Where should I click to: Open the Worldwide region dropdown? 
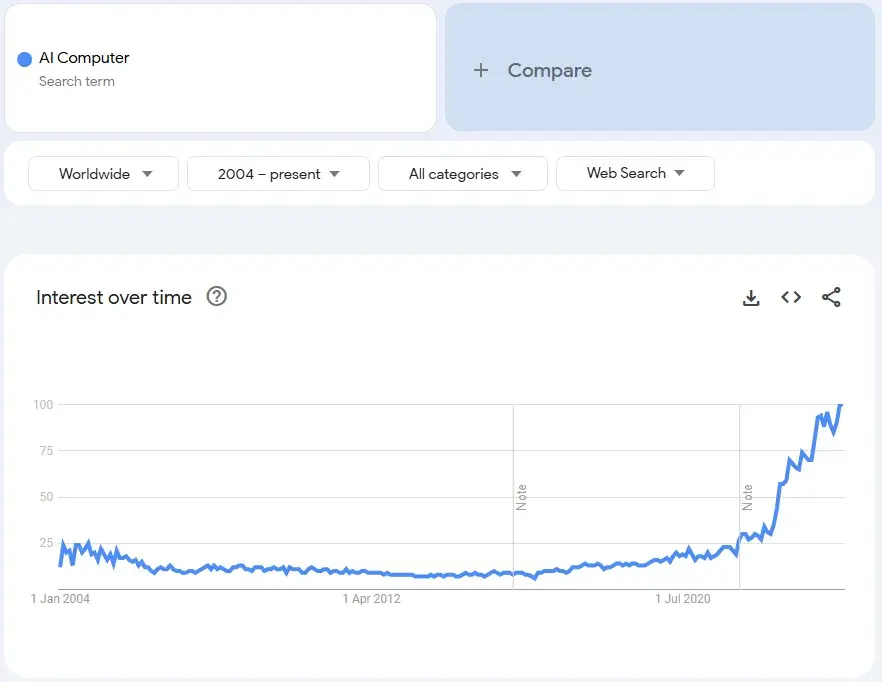(104, 174)
